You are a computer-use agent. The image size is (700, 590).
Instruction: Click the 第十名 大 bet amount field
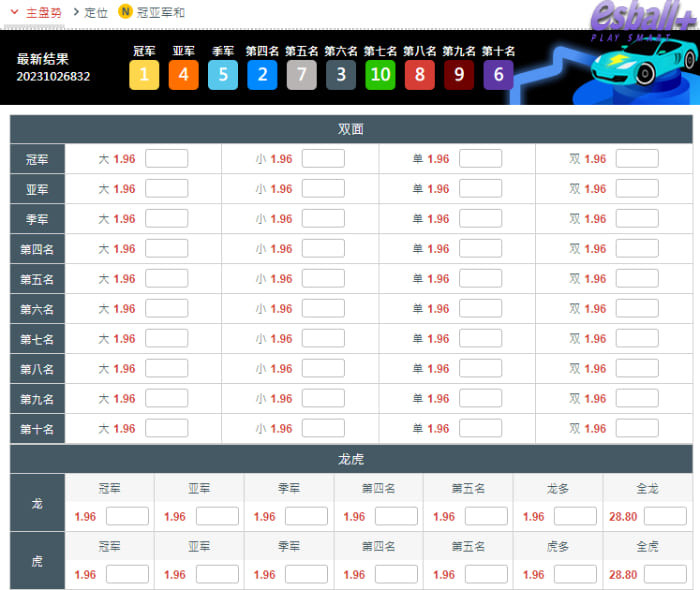167,428
